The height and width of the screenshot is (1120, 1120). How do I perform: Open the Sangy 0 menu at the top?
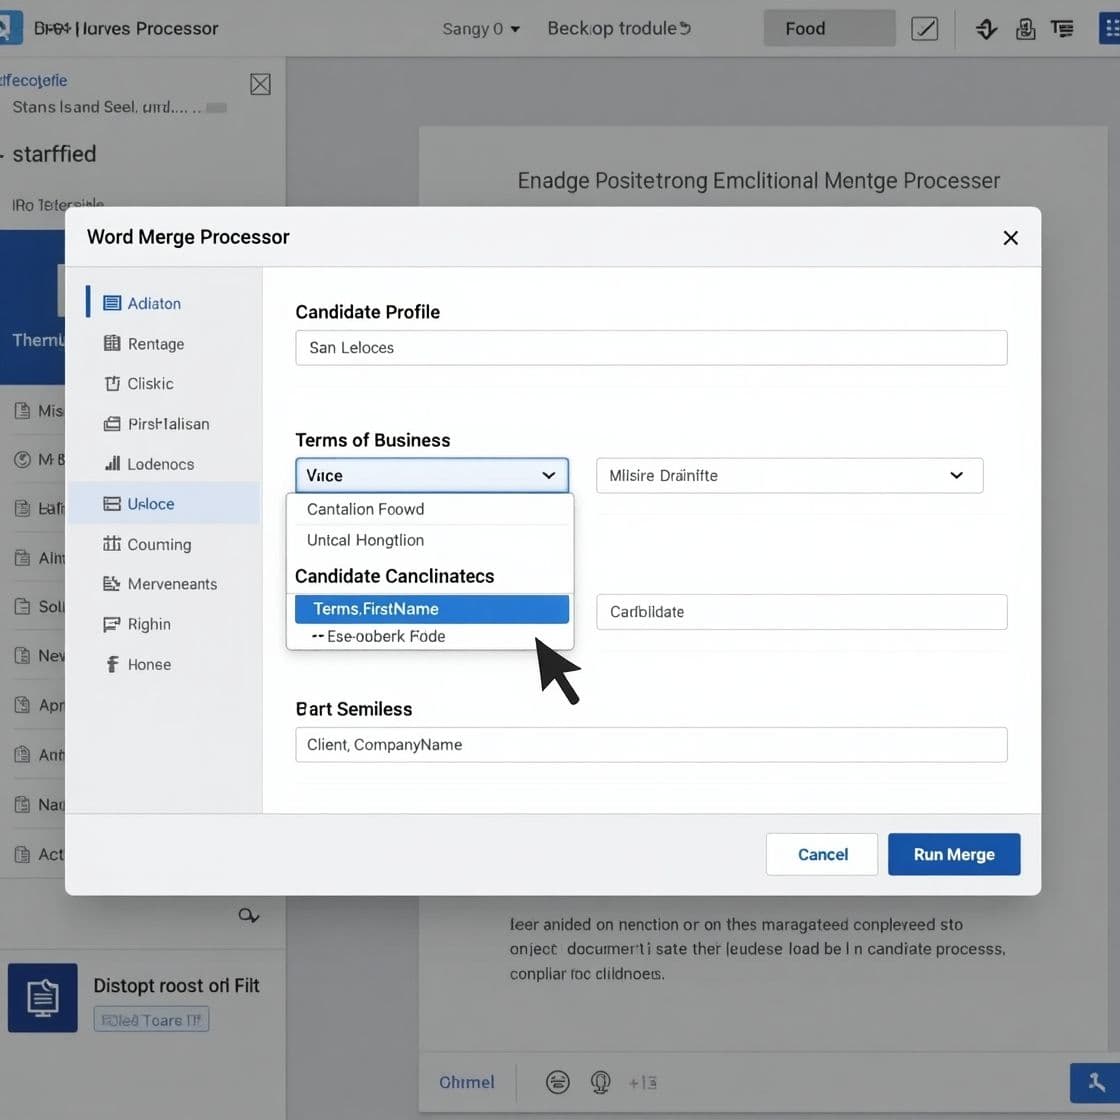(480, 29)
